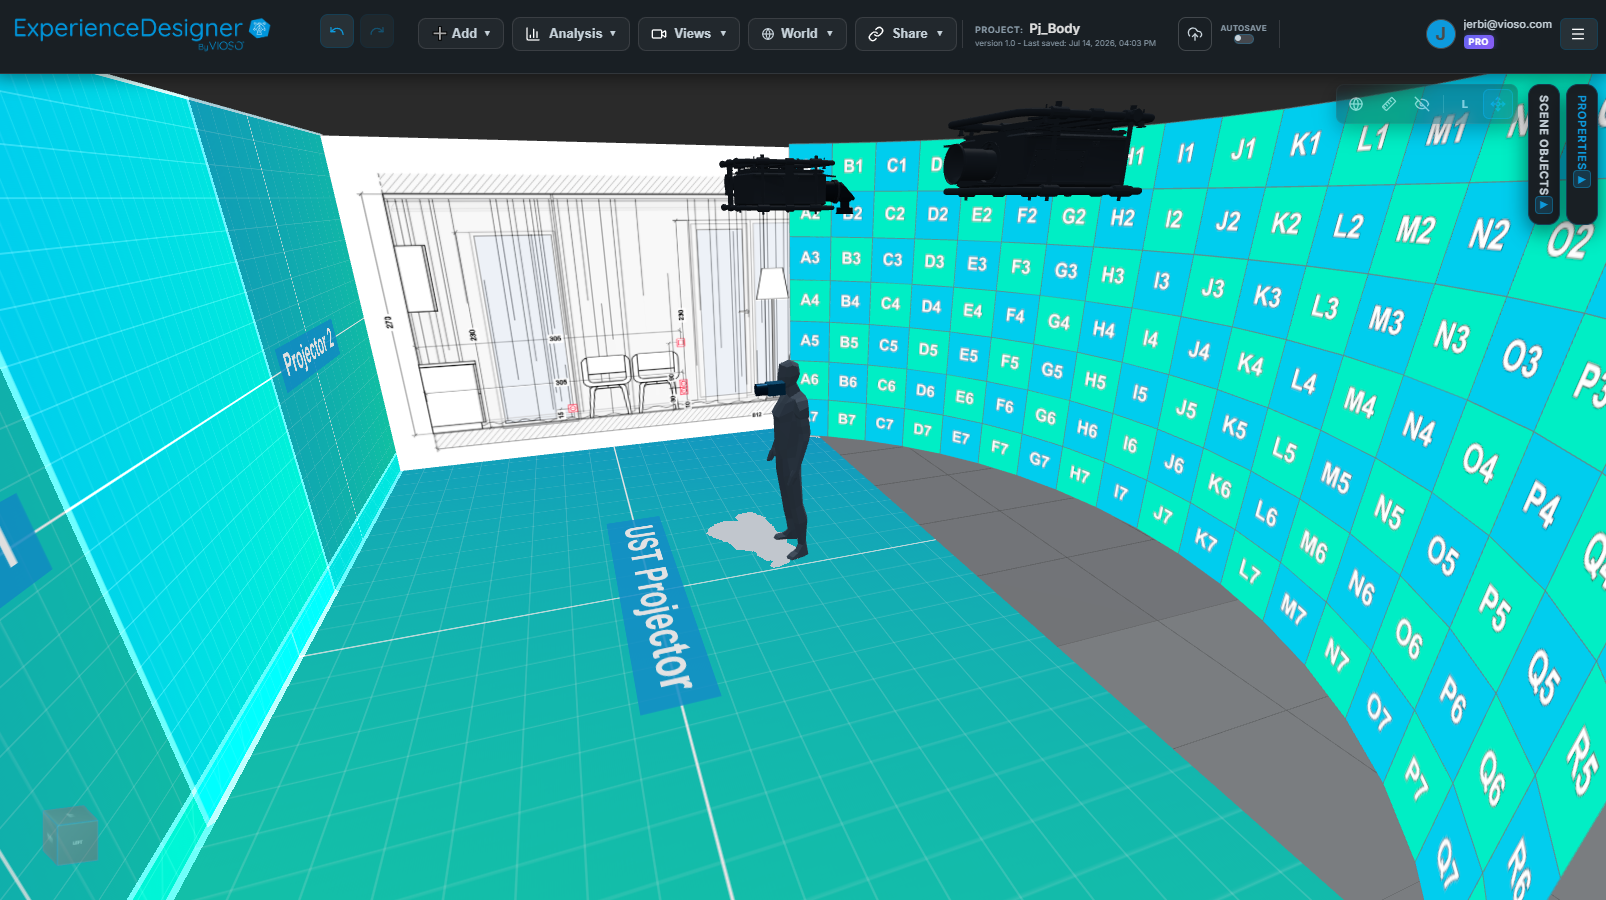
Task: Open the Analysis dropdown menu
Action: pyautogui.click(x=571, y=33)
